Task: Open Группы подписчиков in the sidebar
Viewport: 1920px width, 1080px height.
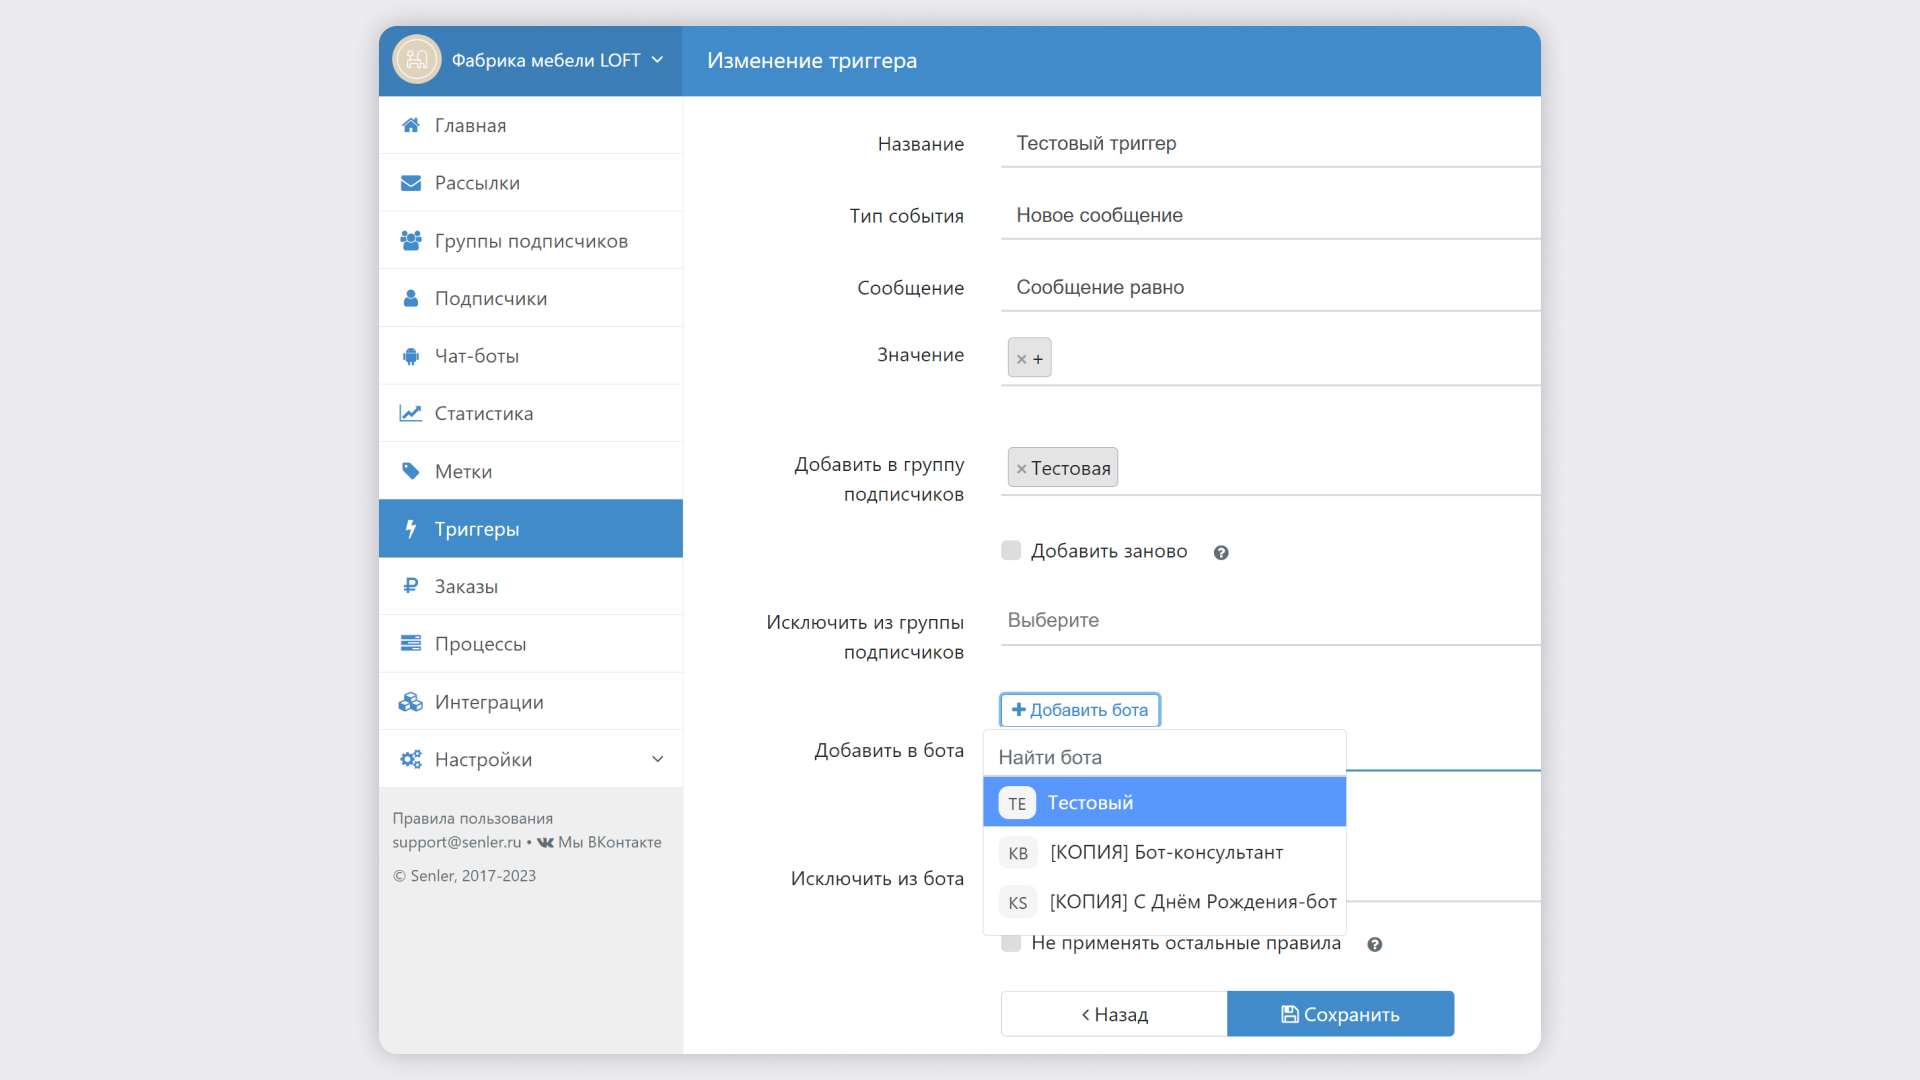Action: coord(531,241)
